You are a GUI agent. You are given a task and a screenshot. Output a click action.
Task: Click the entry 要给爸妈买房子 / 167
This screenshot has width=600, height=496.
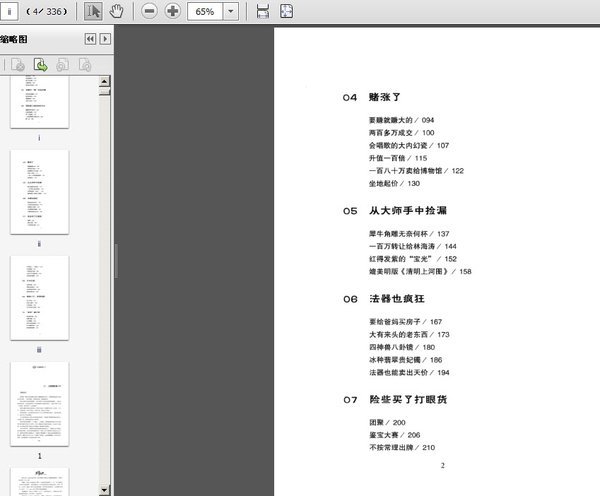(405, 322)
